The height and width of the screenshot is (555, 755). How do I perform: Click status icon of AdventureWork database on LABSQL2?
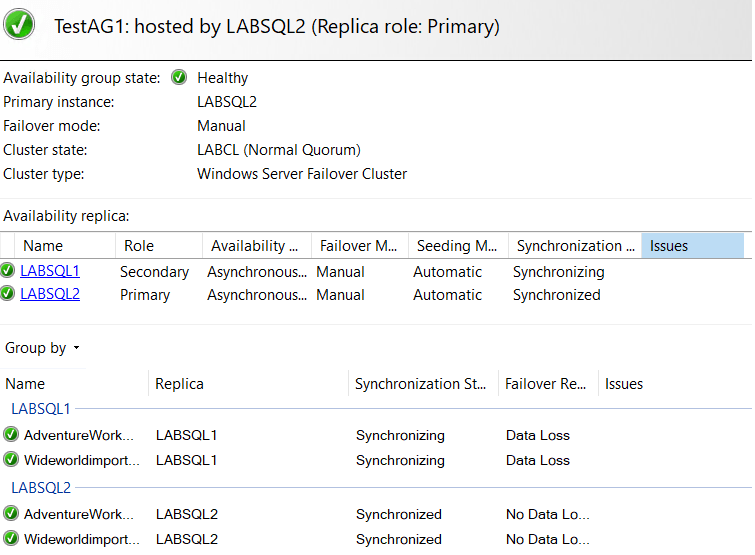pyautogui.click(x=11, y=513)
